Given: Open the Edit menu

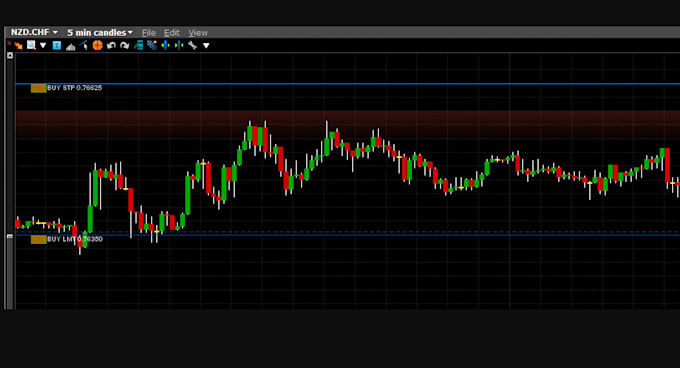Looking at the screenshot, I should [x=172, y=33].
